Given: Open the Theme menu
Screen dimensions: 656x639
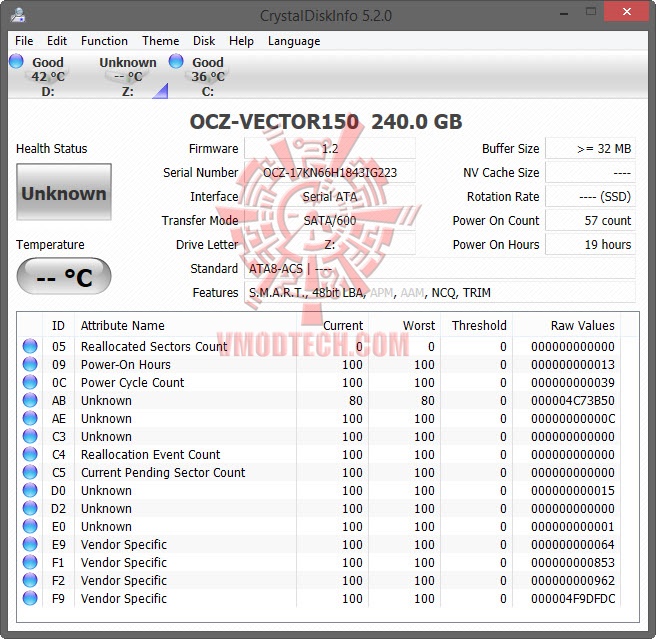Looking at the screenshot, I should coord(160,41).
